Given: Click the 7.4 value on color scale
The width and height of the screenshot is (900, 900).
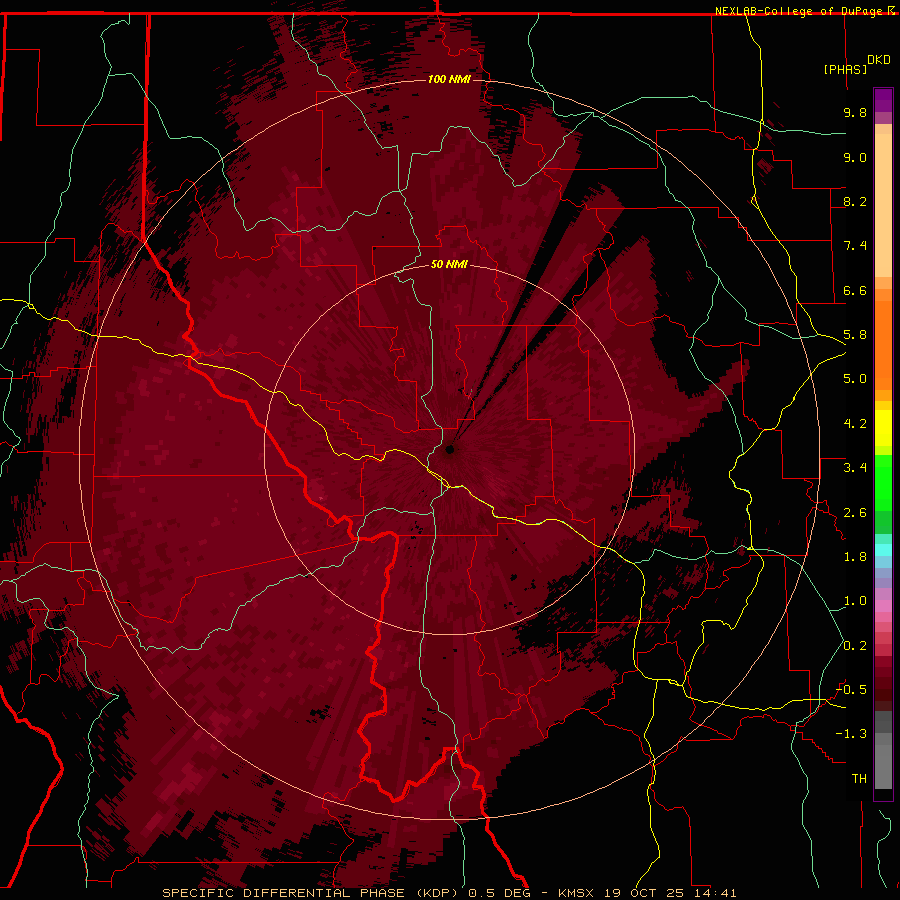Looking at the screenshot, I should click(855, 246).
